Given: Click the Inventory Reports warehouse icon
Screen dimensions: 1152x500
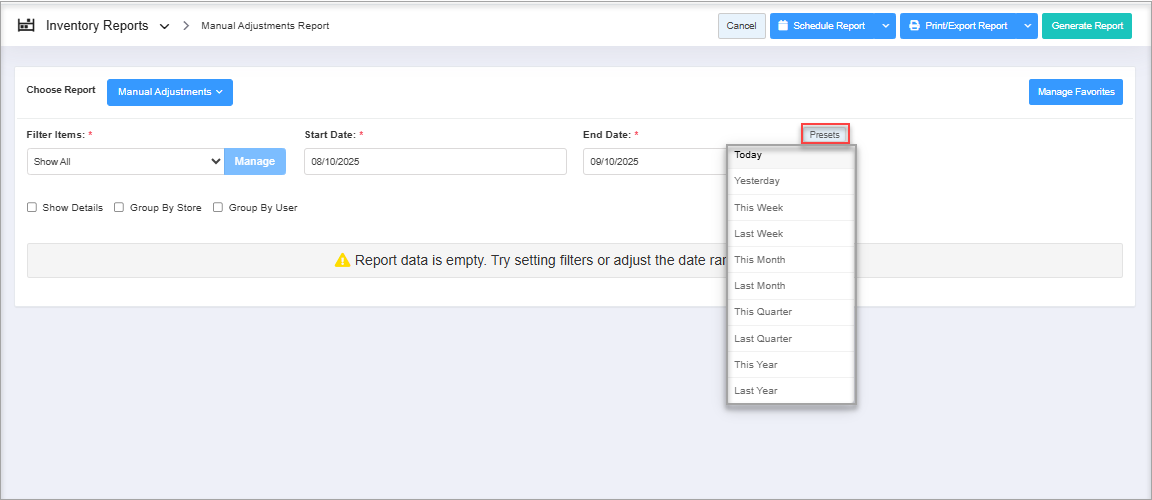Looking at the screenshot, I should 27,25.
